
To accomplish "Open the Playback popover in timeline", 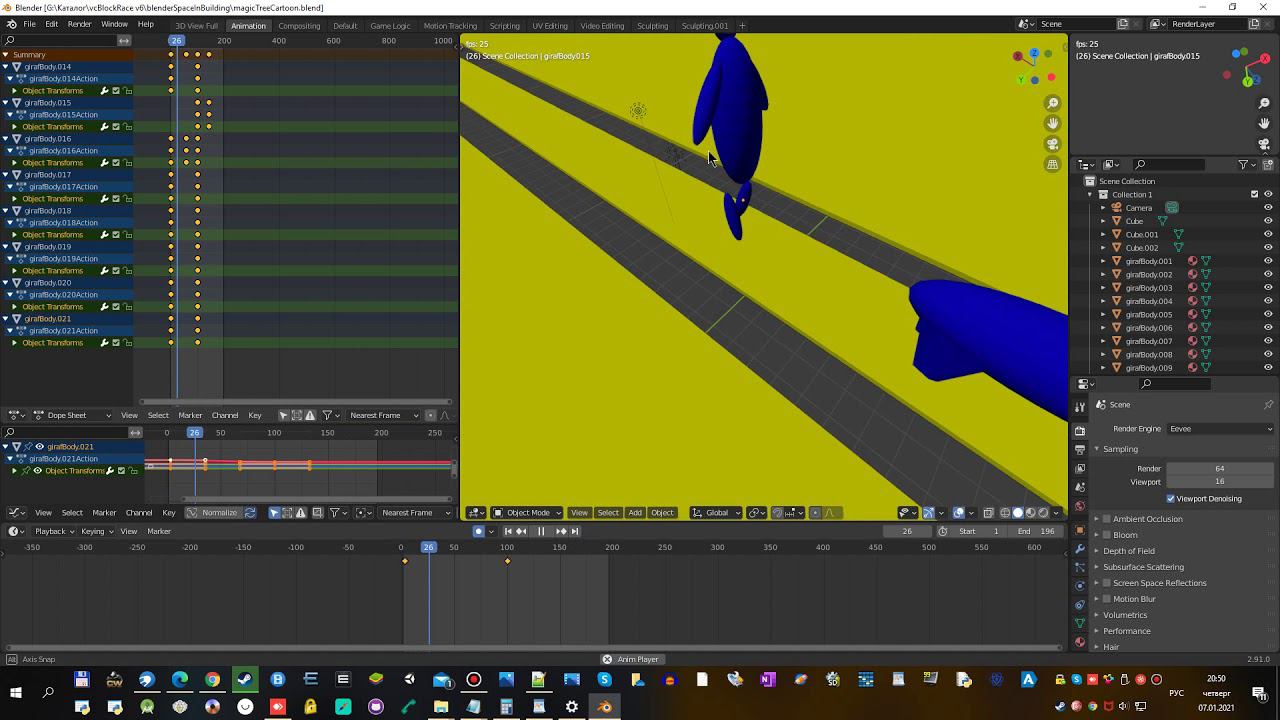I will [x=53, y=531].
